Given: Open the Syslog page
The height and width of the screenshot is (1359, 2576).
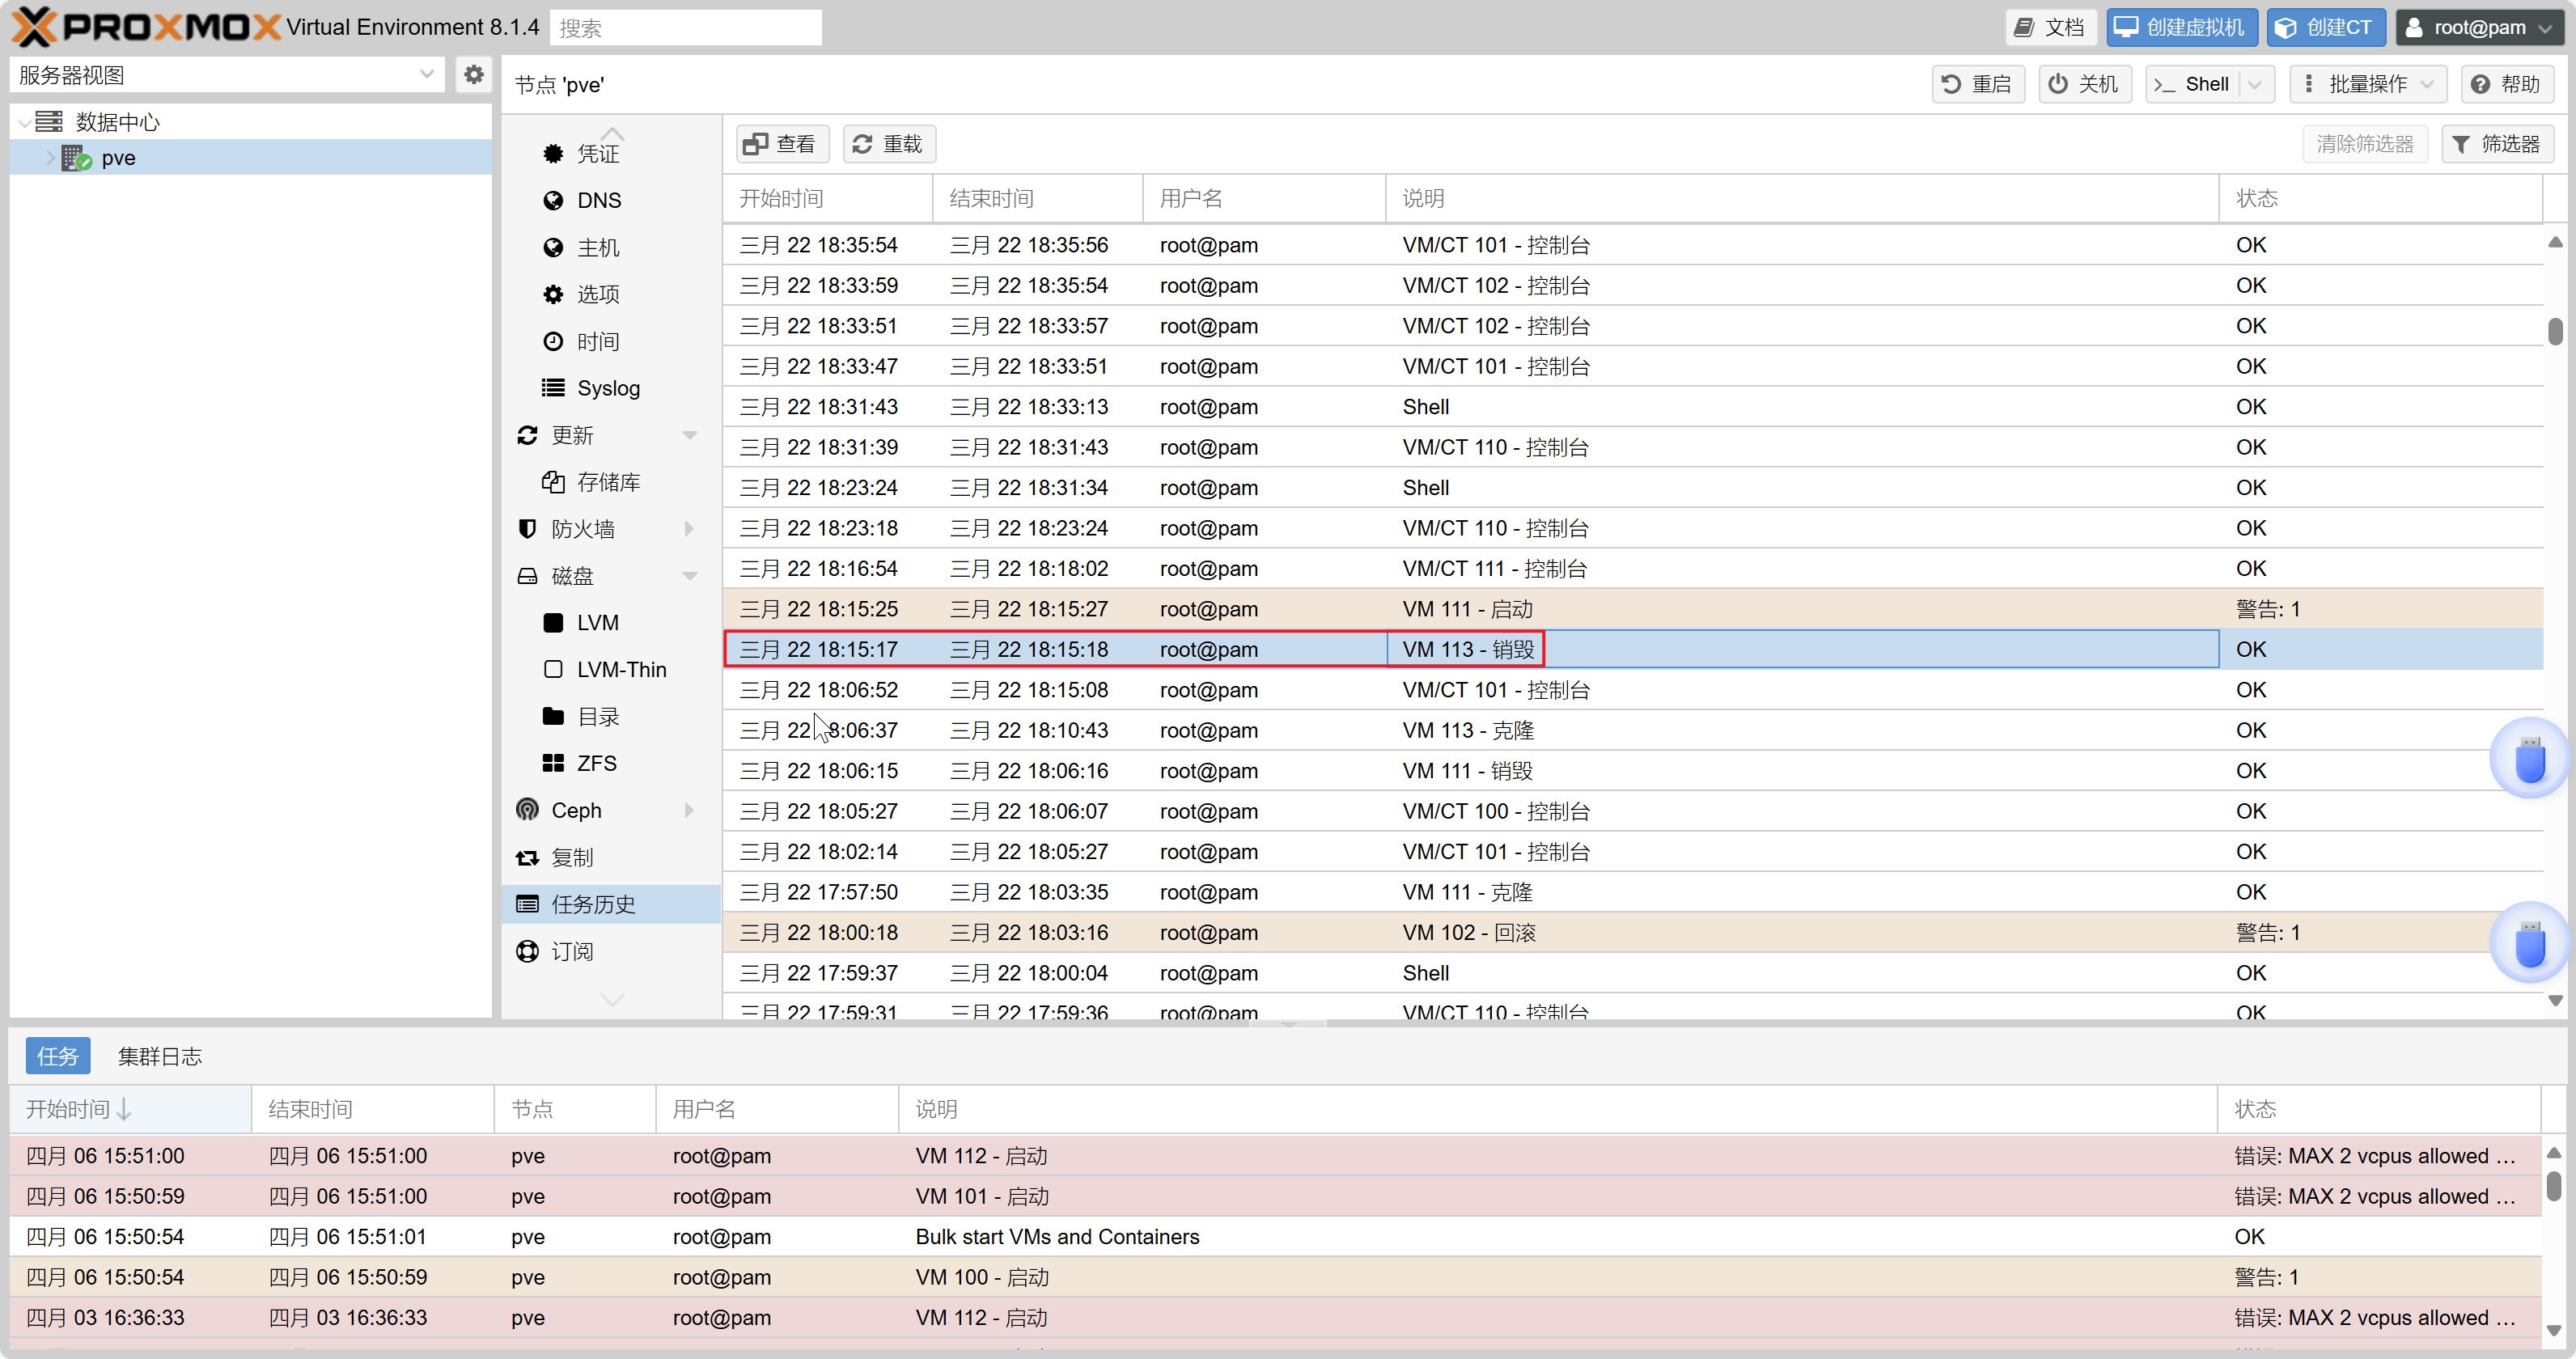Looking at the screenshot, I should (x=607, y=388).
